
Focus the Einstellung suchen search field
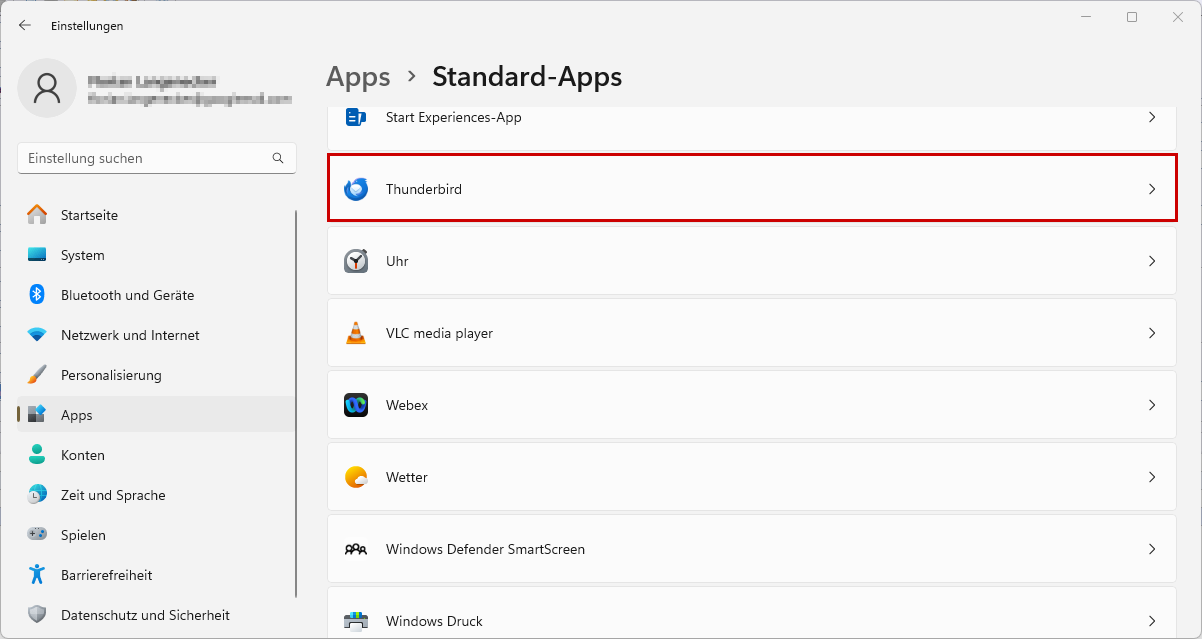pyautogui.click(x=157, y=158)
